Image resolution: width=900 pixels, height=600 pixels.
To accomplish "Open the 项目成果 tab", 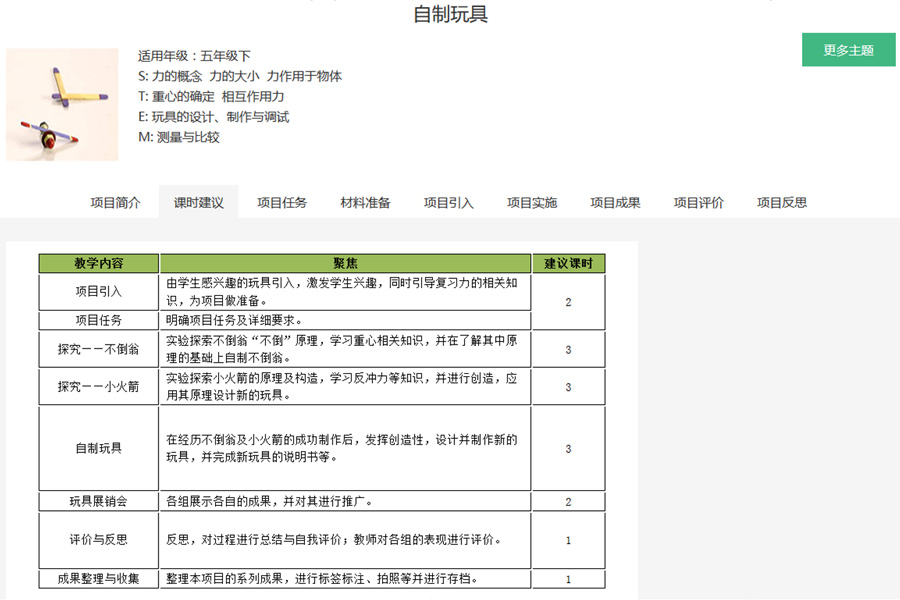I will click(615, 202).
